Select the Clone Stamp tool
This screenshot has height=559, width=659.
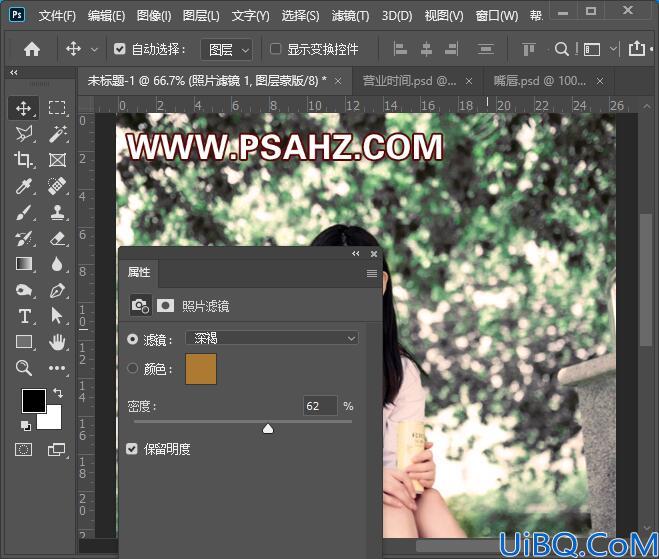click(57, 212)
